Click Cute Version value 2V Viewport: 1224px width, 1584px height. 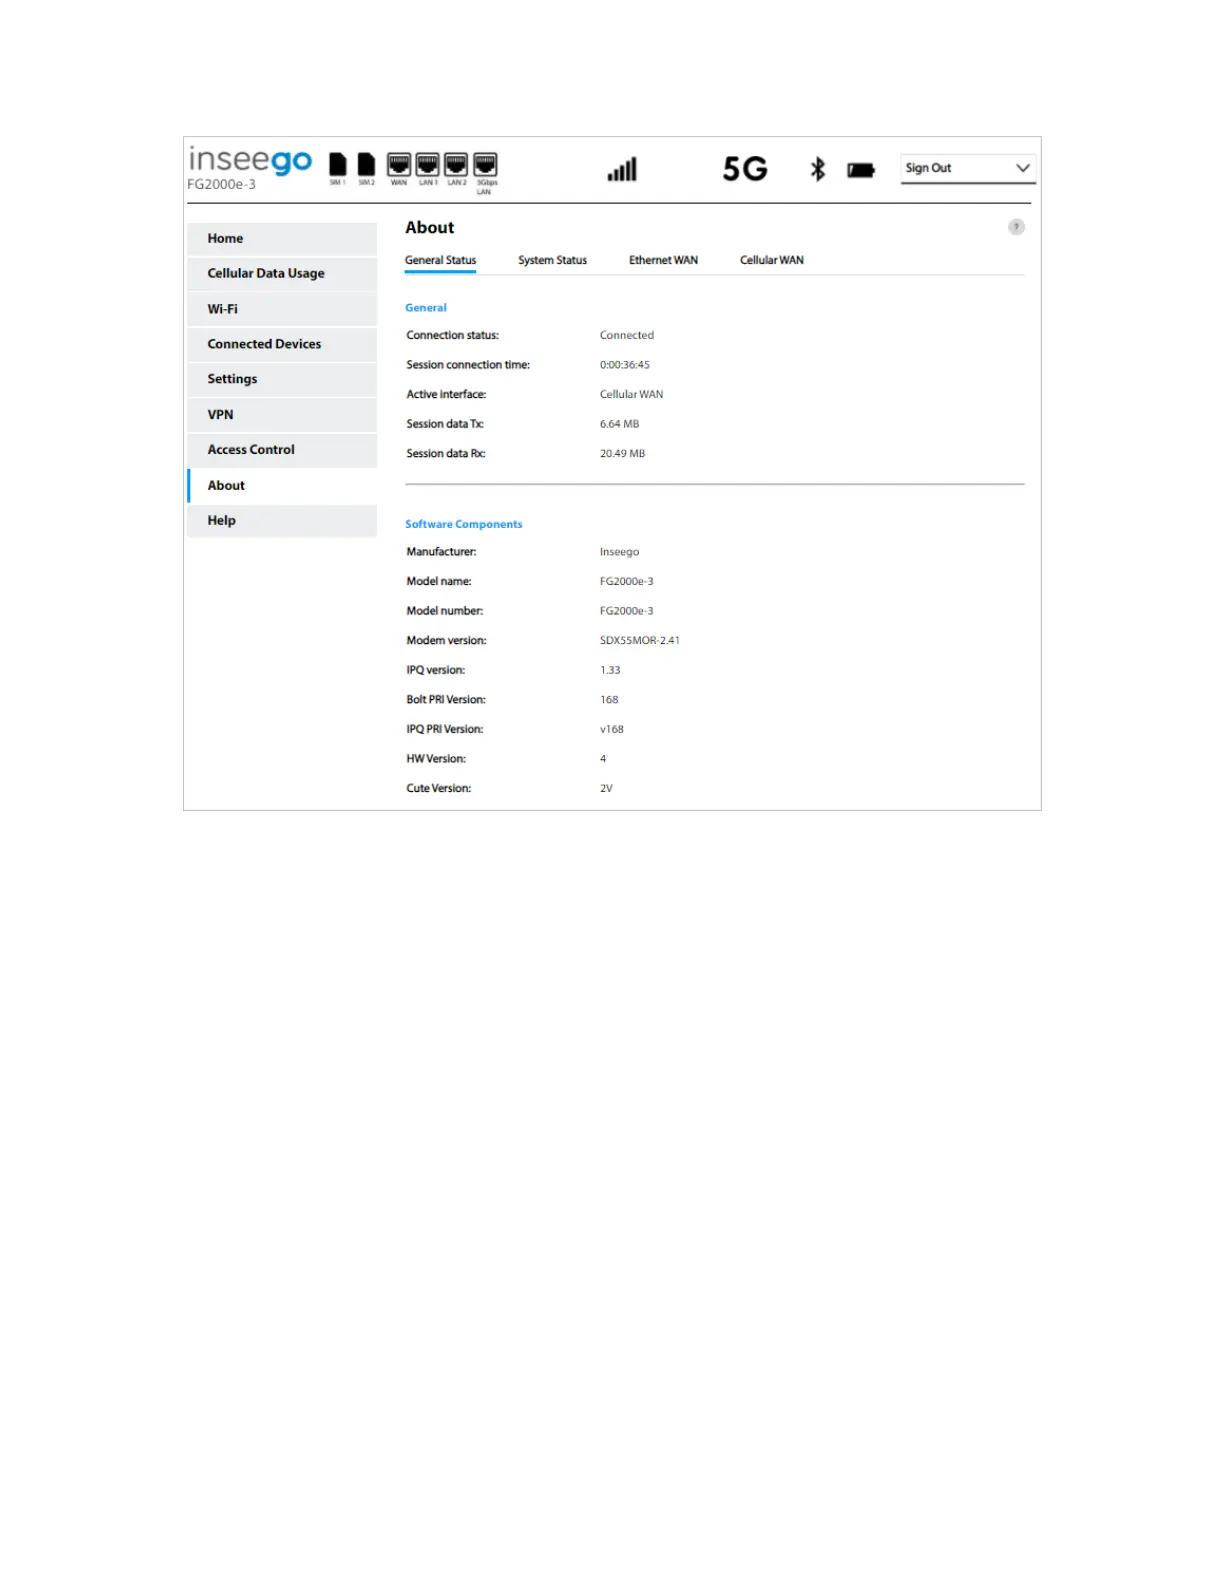tap(606, 788)
